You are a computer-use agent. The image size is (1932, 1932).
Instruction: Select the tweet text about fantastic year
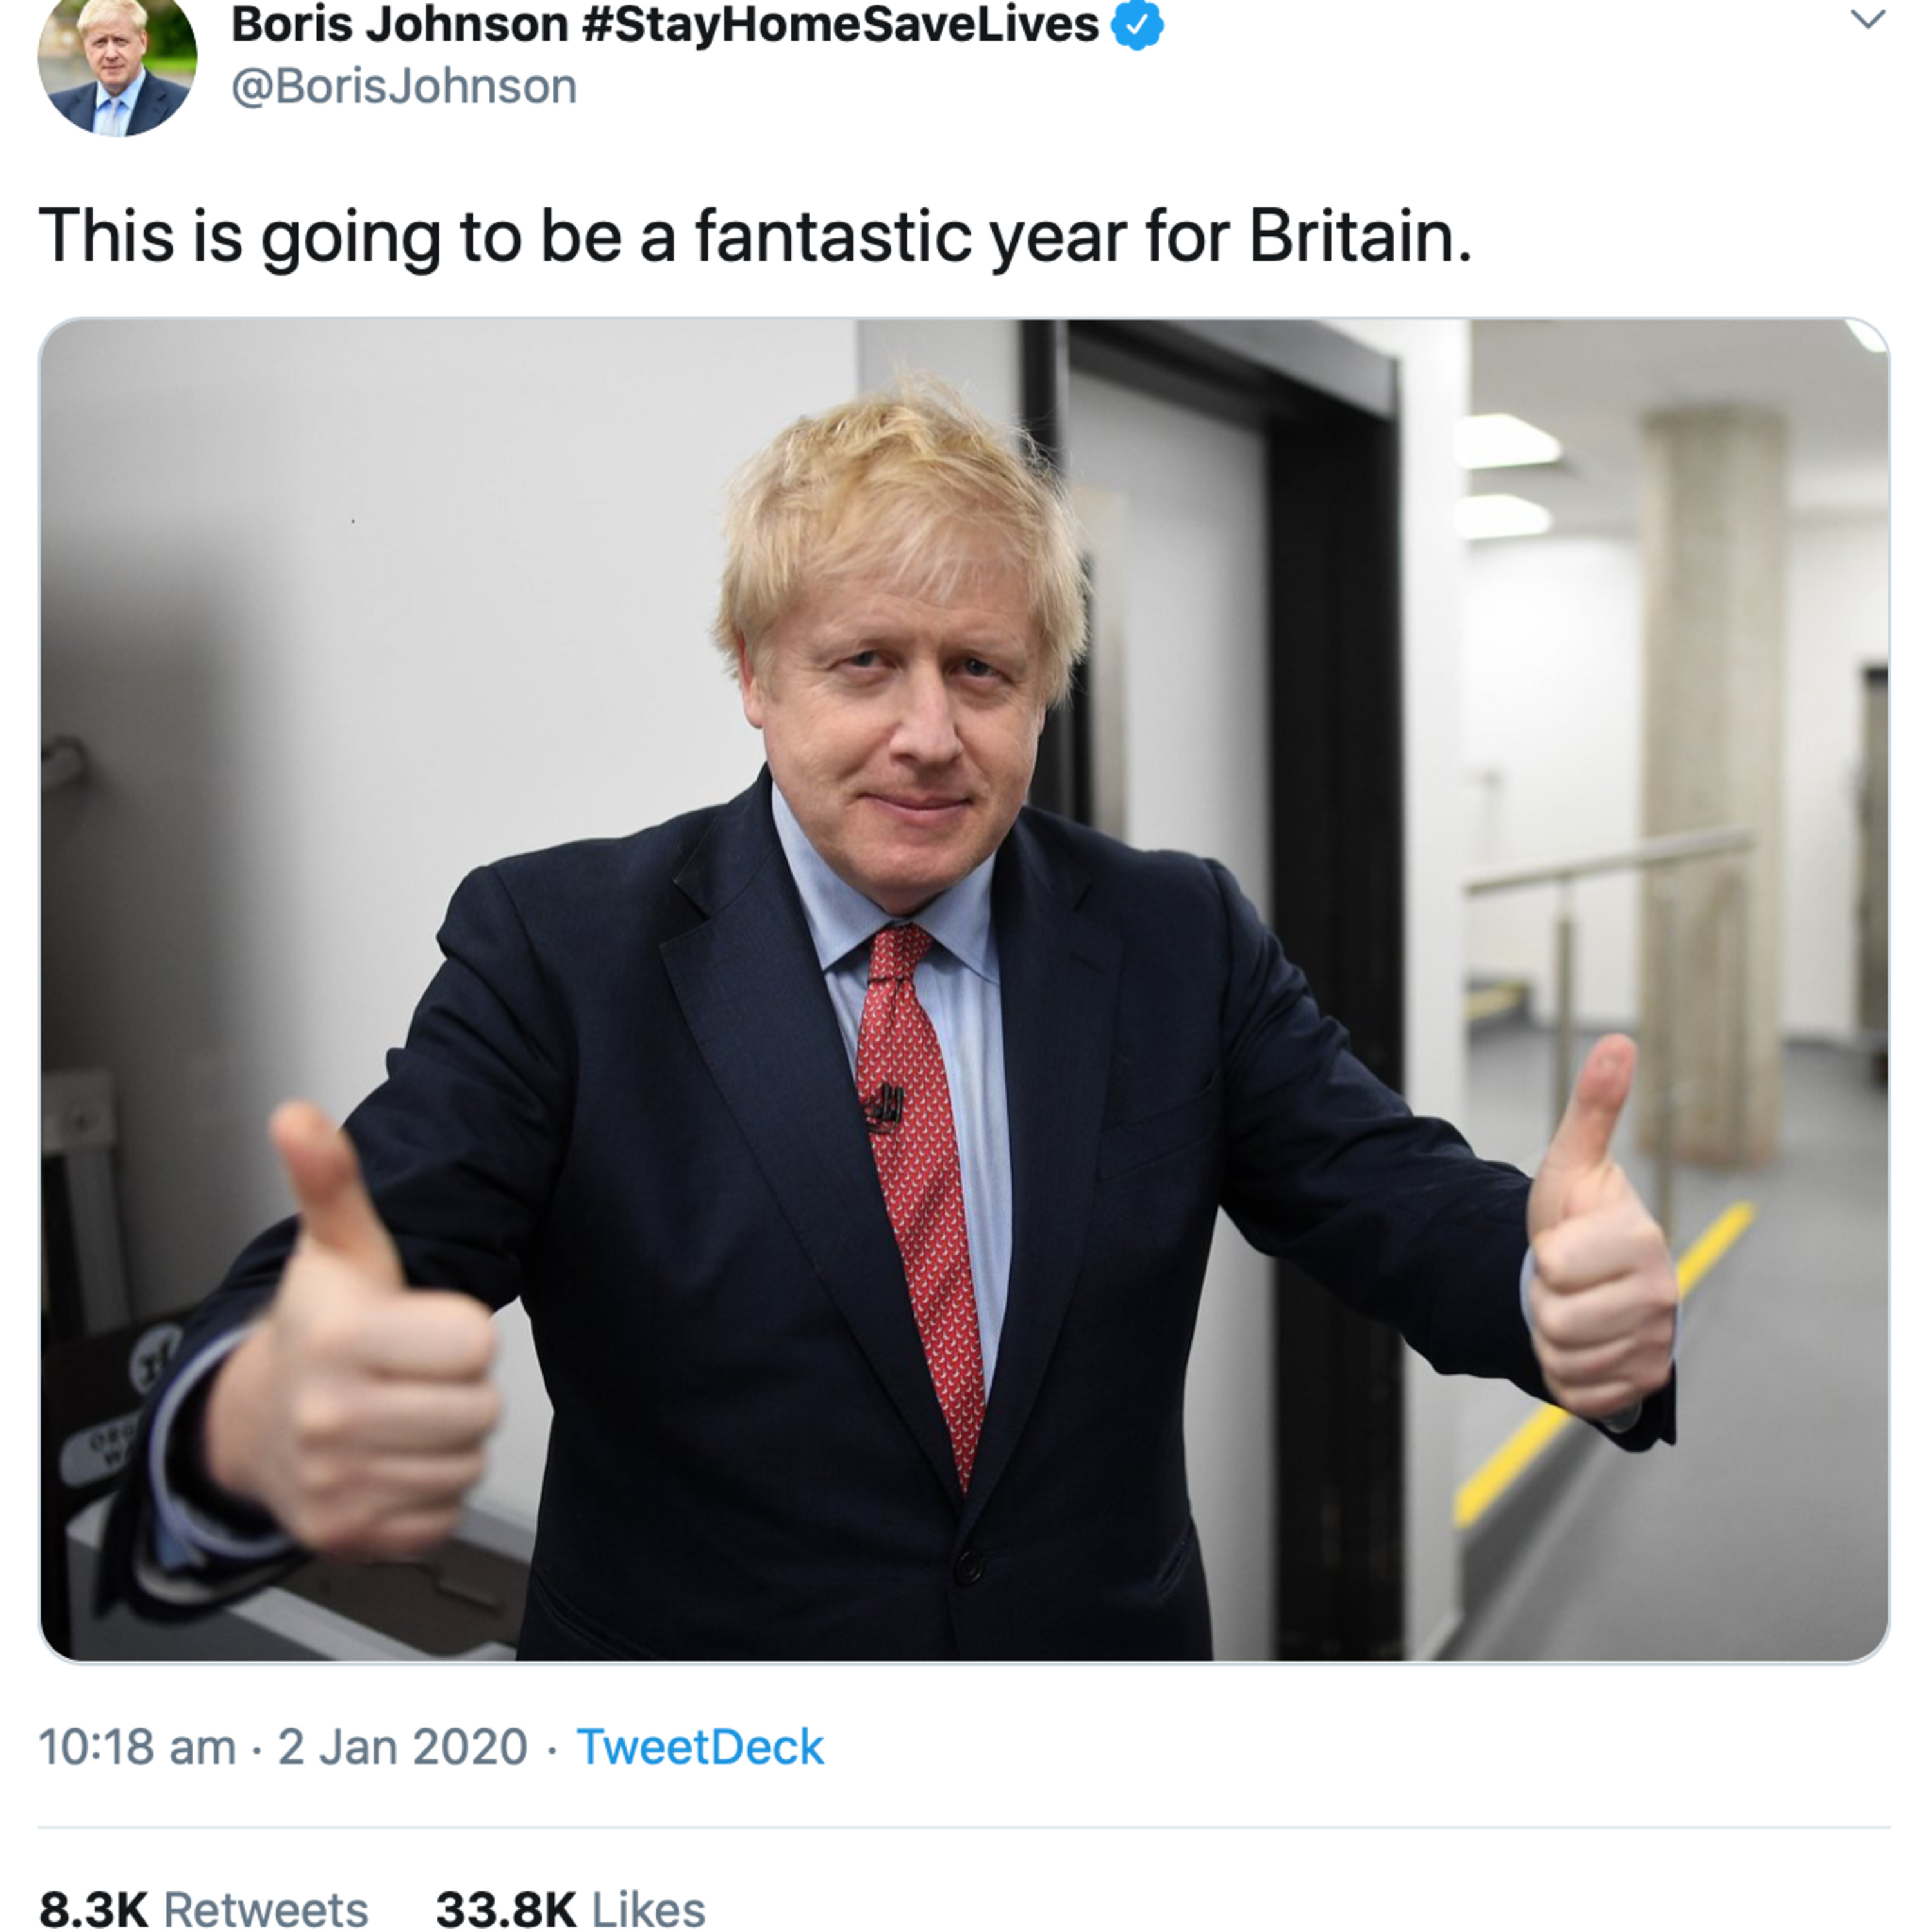(x=755, y=237)
